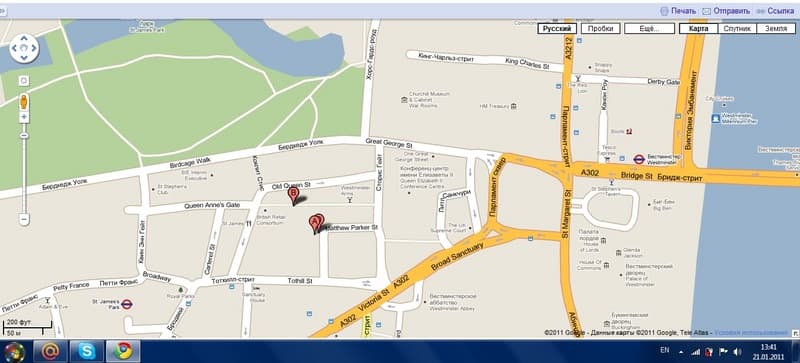This screenshot has height=363, width=800.
Task: Open the mail @ app in the taskbar
Action: (51, 351)
